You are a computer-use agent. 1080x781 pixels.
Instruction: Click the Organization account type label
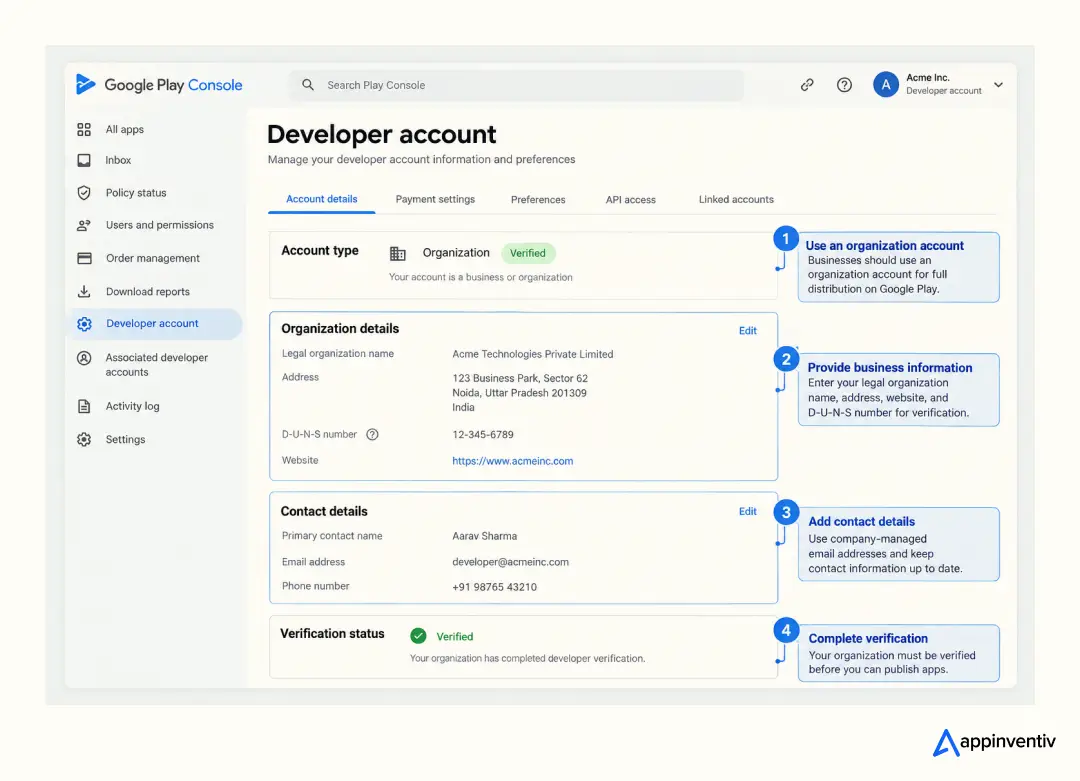click(456, 253)
